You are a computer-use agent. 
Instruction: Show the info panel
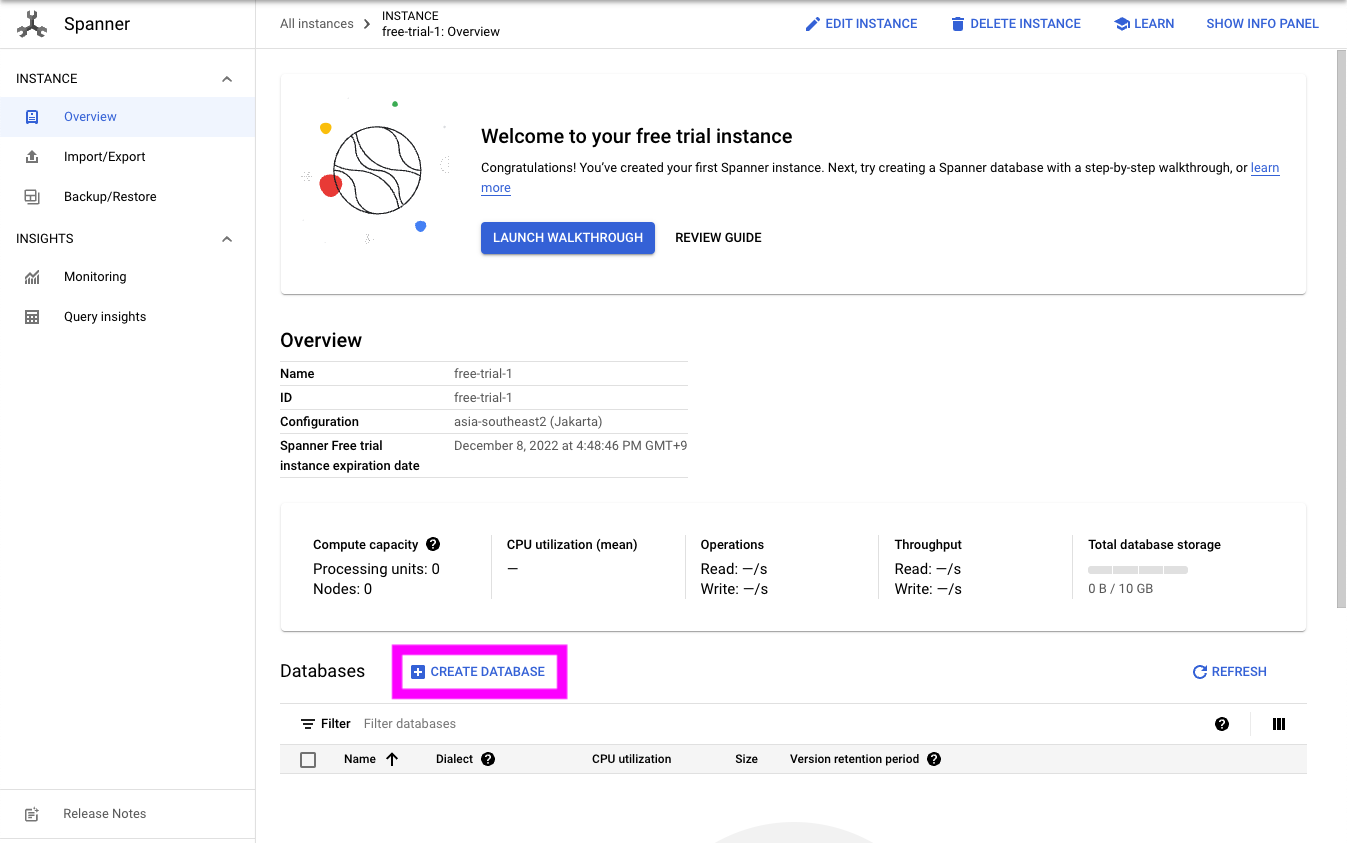(1262, 23)
